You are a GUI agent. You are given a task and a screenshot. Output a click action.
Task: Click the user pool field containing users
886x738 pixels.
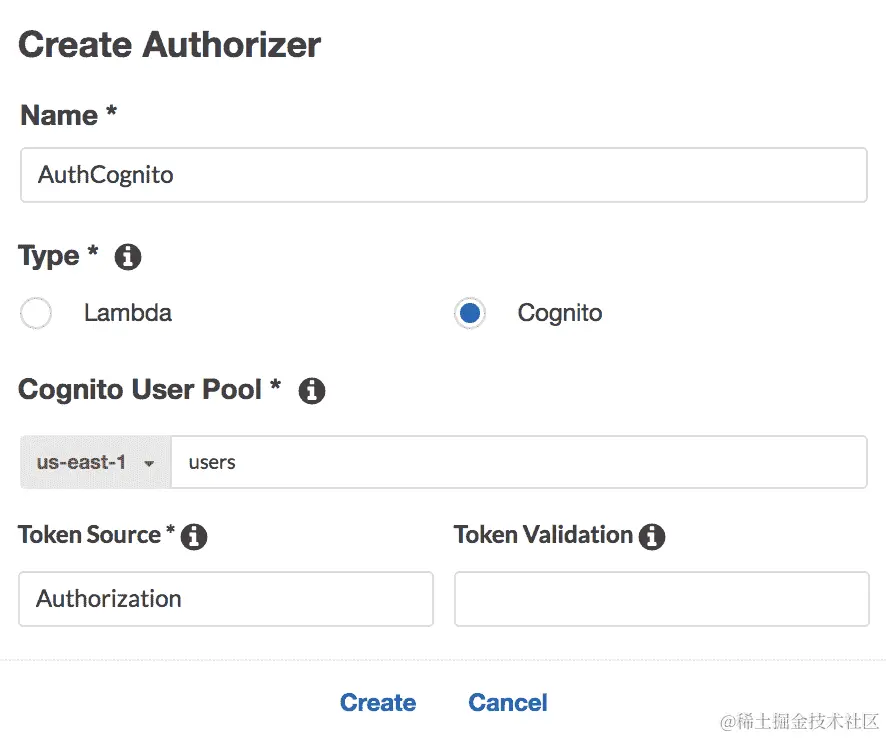click(x=518, y=463)
